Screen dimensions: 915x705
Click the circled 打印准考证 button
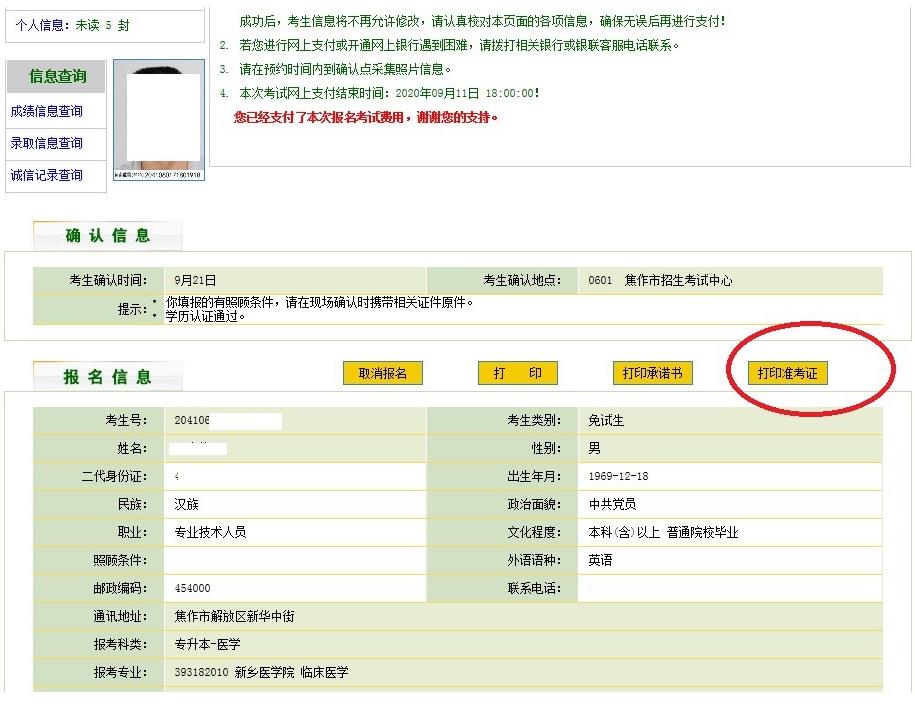[x=788, y=373]
